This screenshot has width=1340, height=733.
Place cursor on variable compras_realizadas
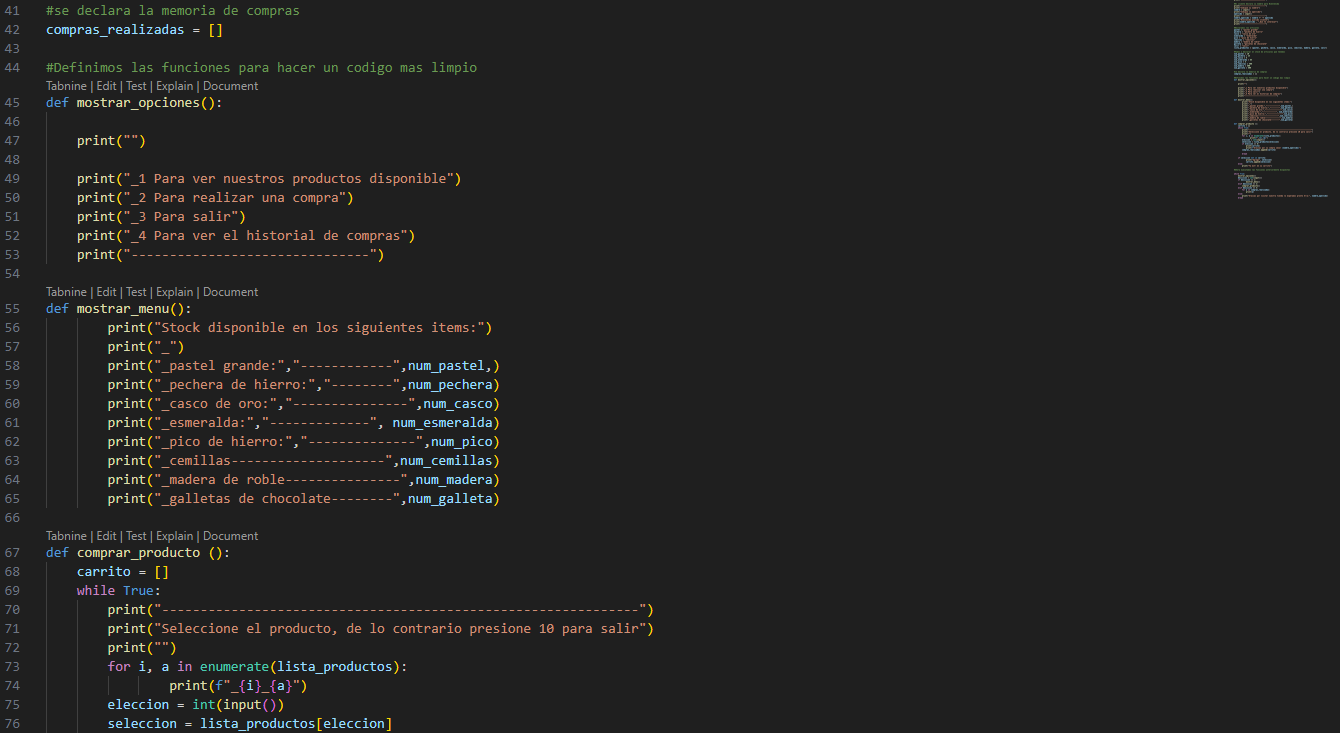click(115, 30)
